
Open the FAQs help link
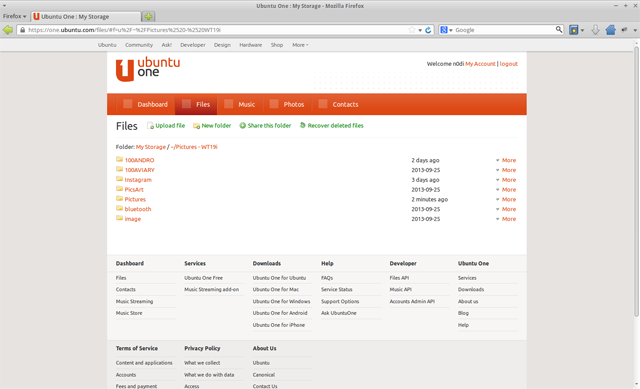point(327,278)
